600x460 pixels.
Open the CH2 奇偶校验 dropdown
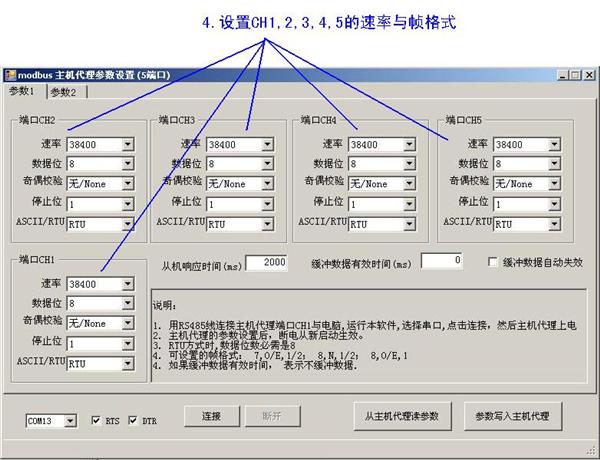coord(100,184)
